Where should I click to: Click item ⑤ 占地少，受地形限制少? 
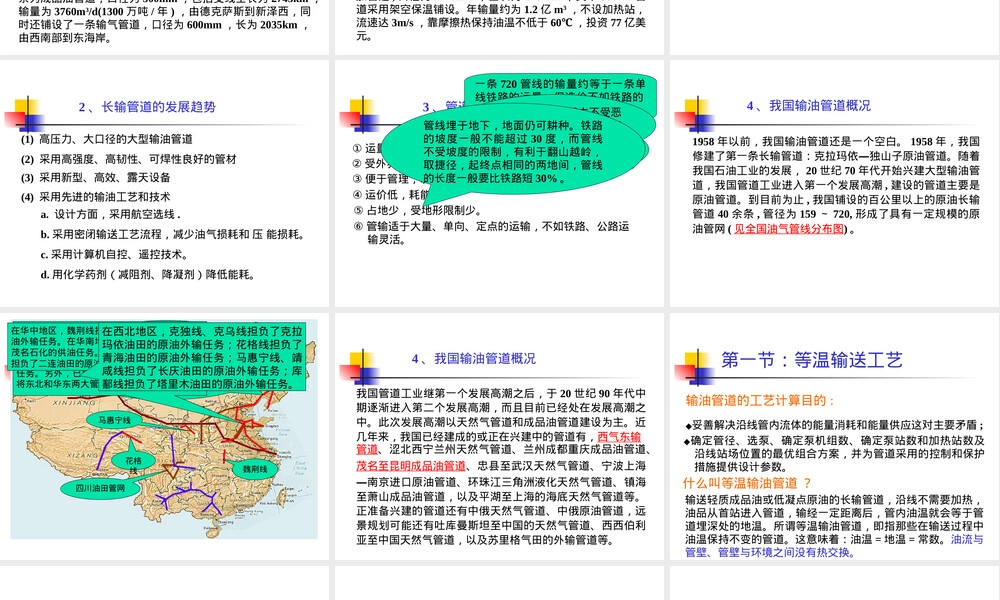coord(418,210)
